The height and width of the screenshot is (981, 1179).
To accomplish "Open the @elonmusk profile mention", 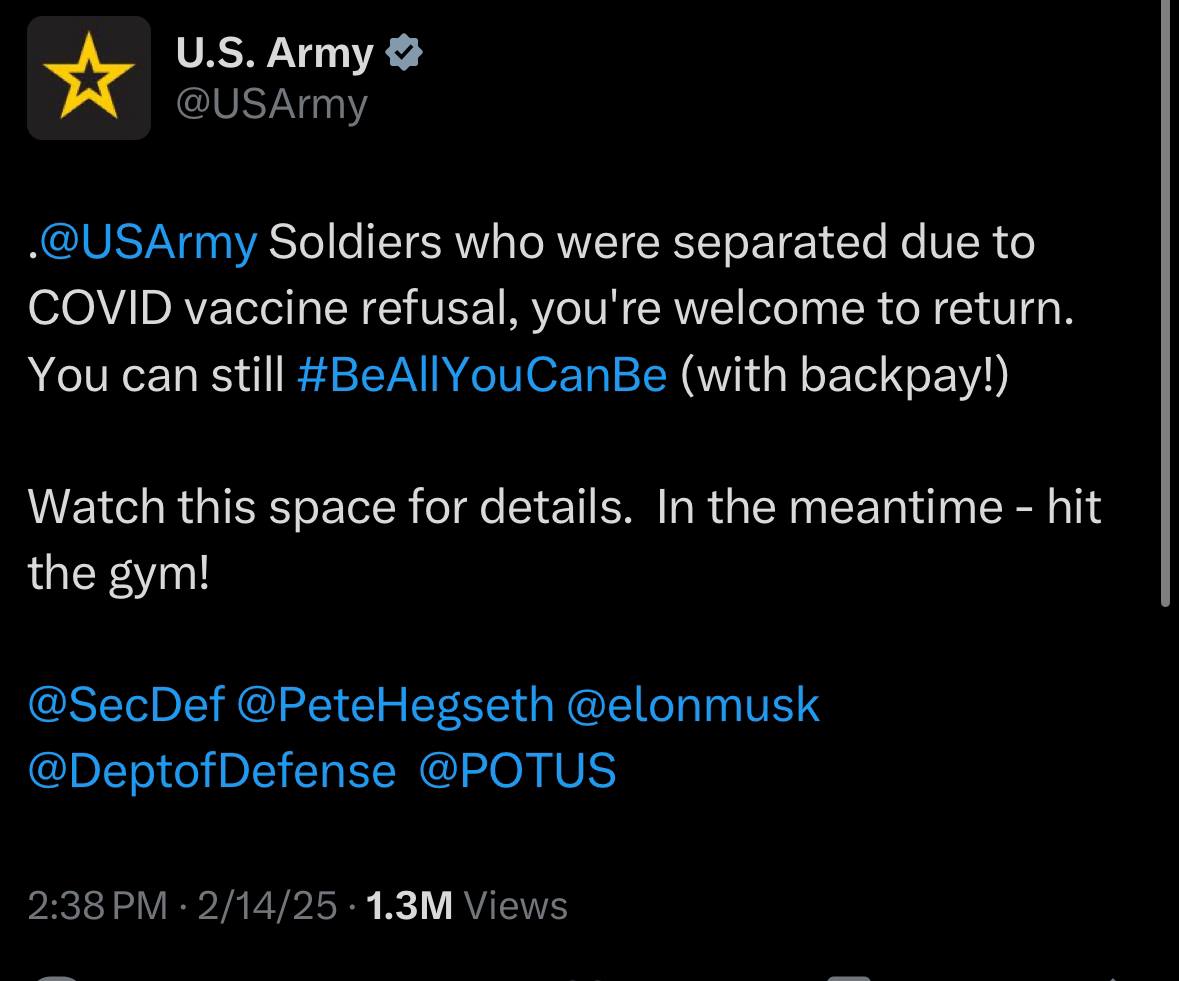I will pos(693,704).
